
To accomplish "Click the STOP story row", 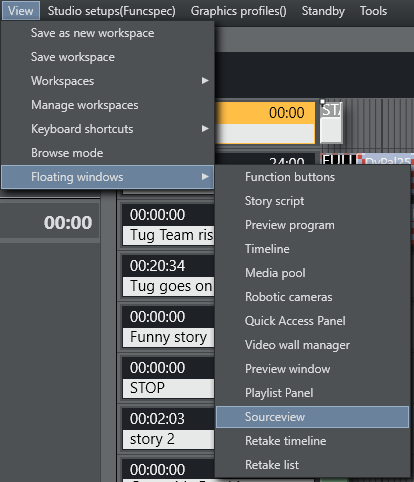I will point(168,388).
